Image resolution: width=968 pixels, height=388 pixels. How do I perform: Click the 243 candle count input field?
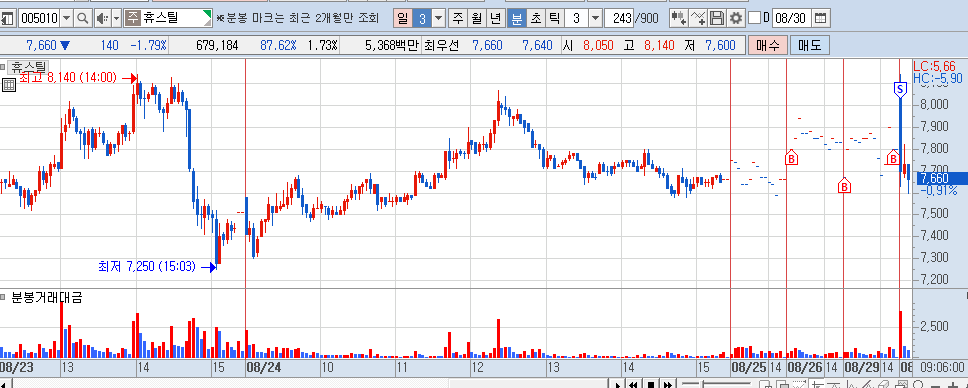click(619, 18)
